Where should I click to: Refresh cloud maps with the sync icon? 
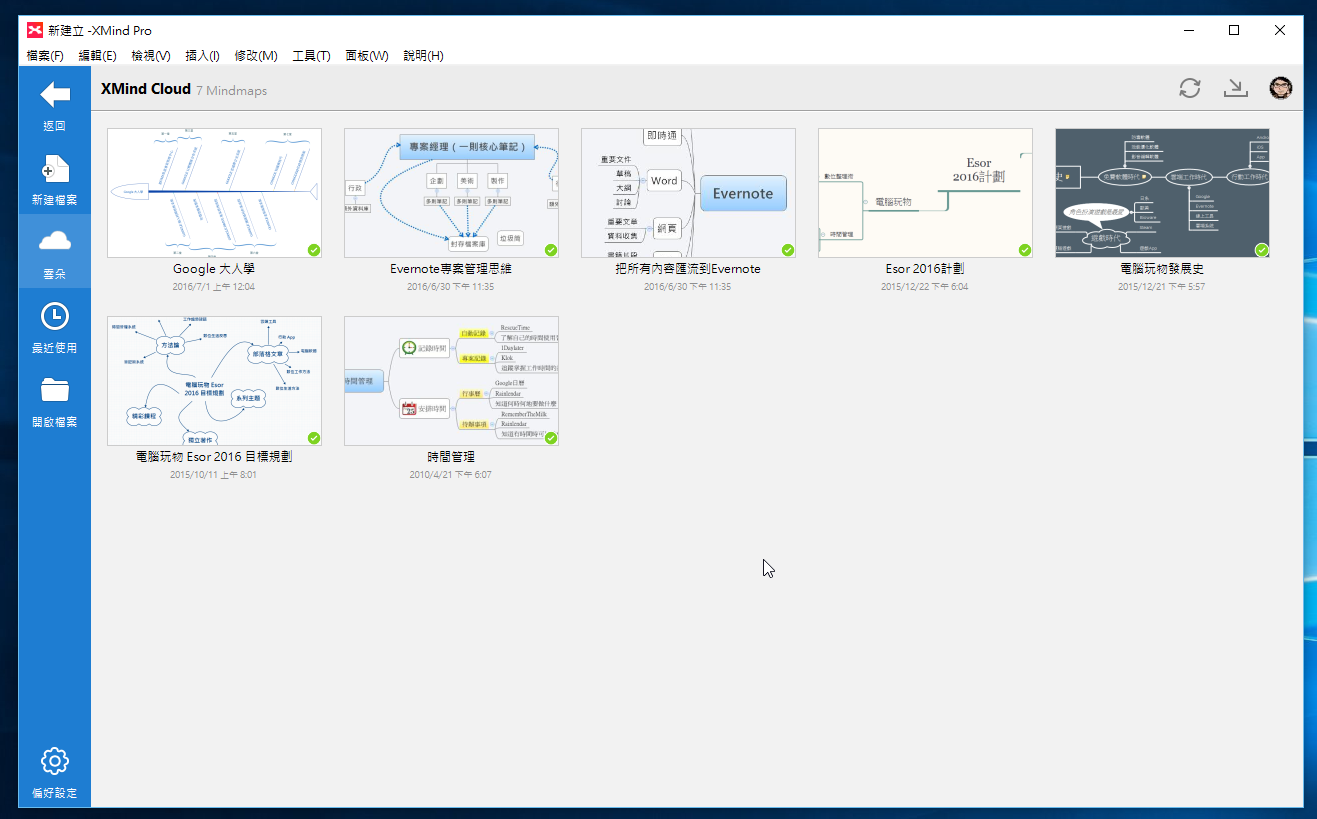click(1189, 88)
